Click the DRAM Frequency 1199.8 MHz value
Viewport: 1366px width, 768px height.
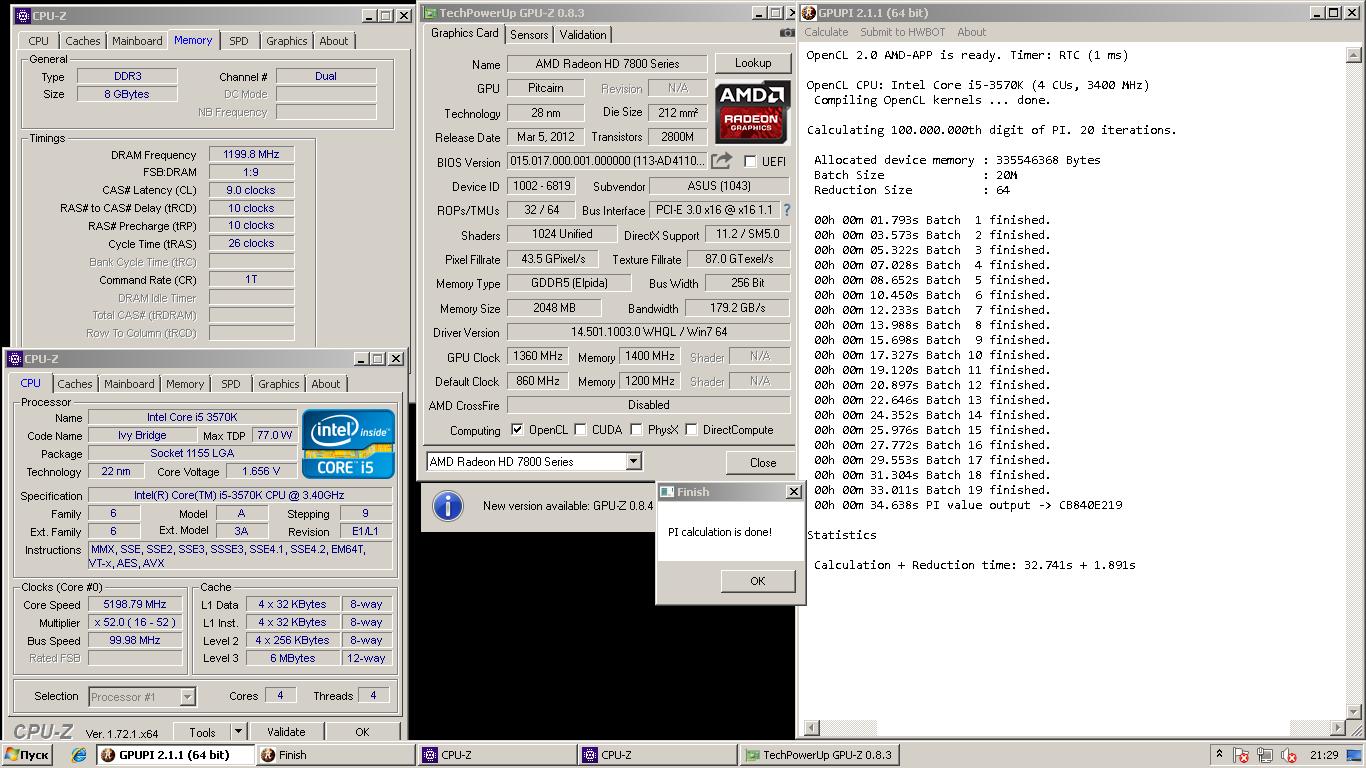click(x=252, y=155)
